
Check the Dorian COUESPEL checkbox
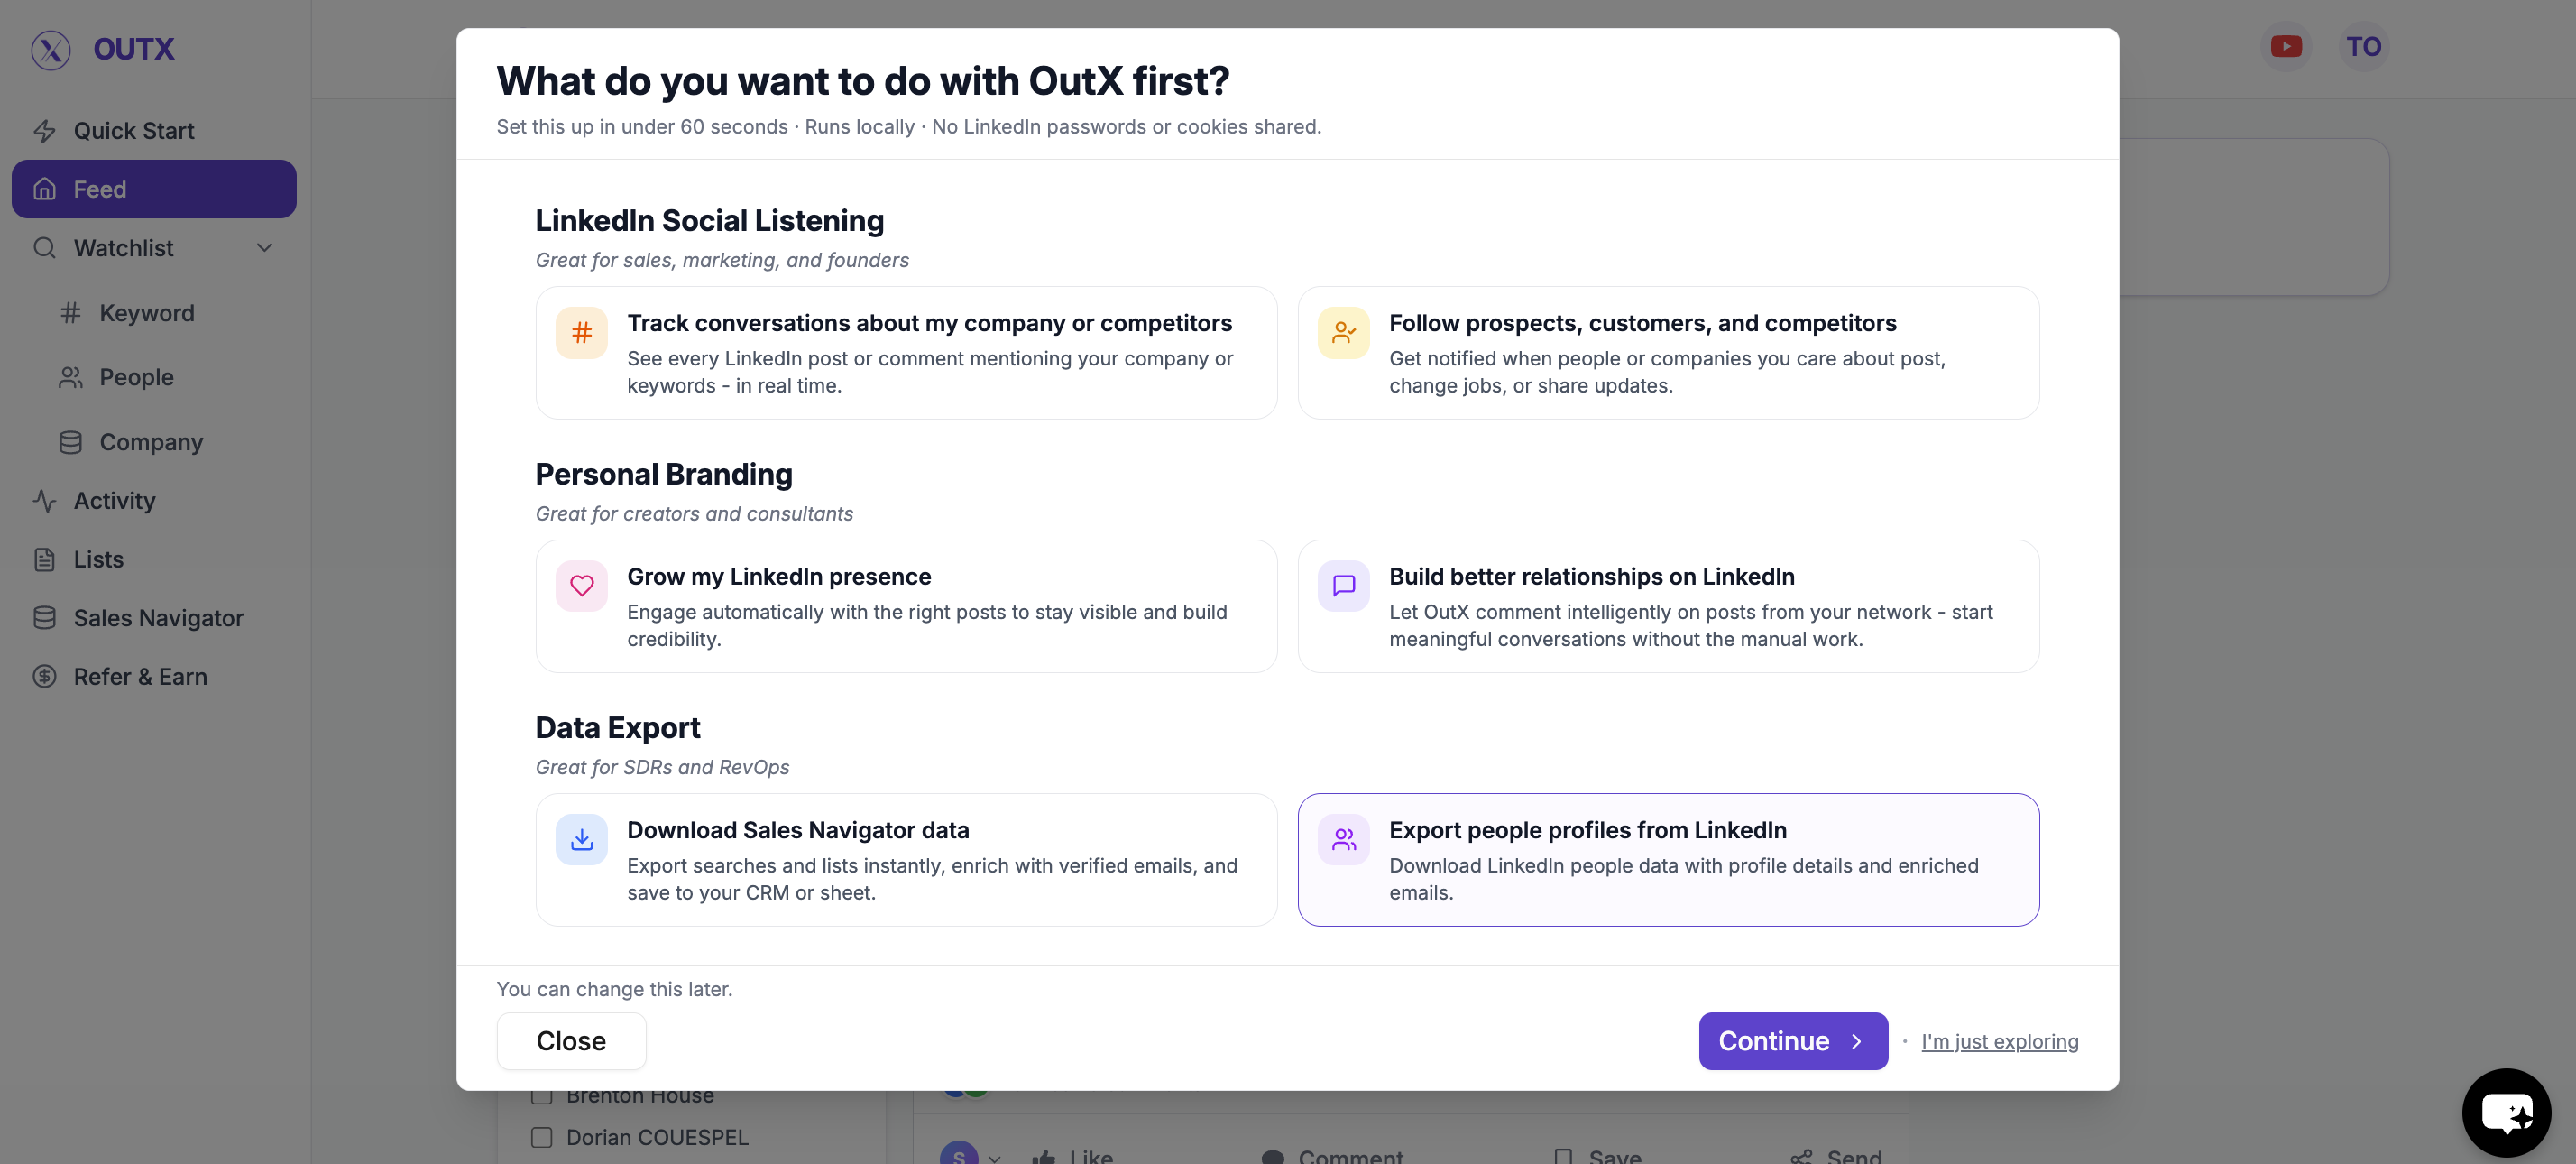click(x=542, y=1137)
